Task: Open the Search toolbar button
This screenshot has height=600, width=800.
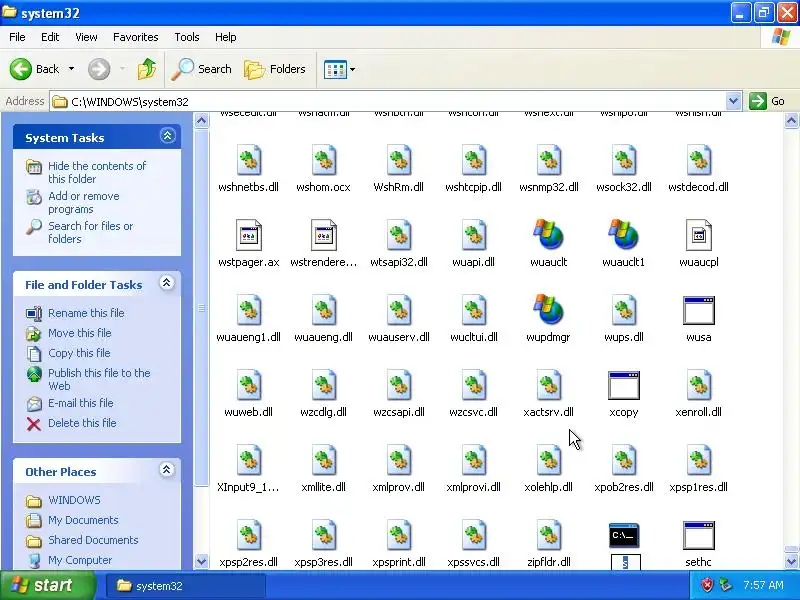Action: 202,69
